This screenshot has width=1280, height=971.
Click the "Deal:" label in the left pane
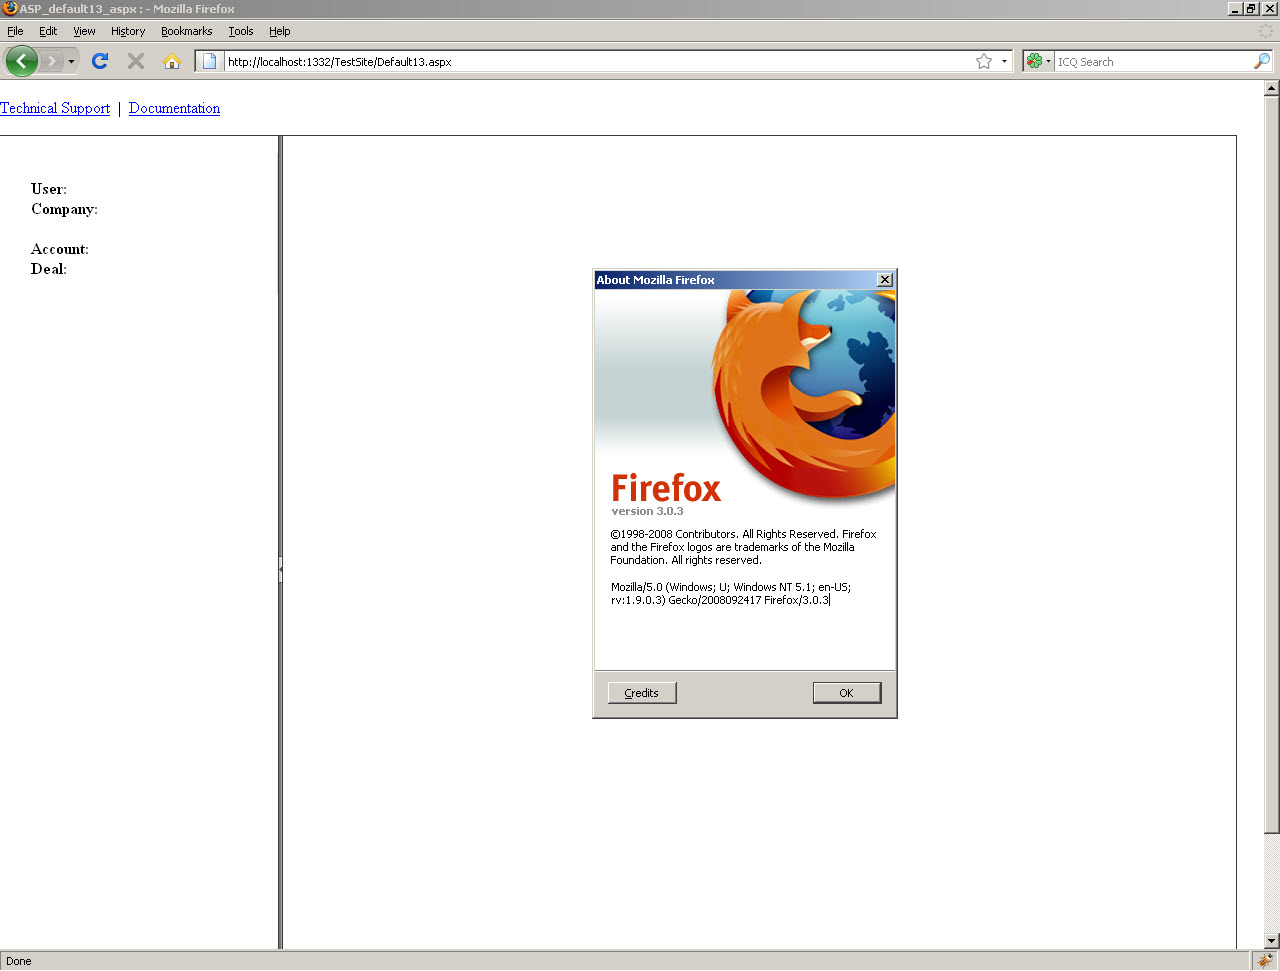point(49,269)
